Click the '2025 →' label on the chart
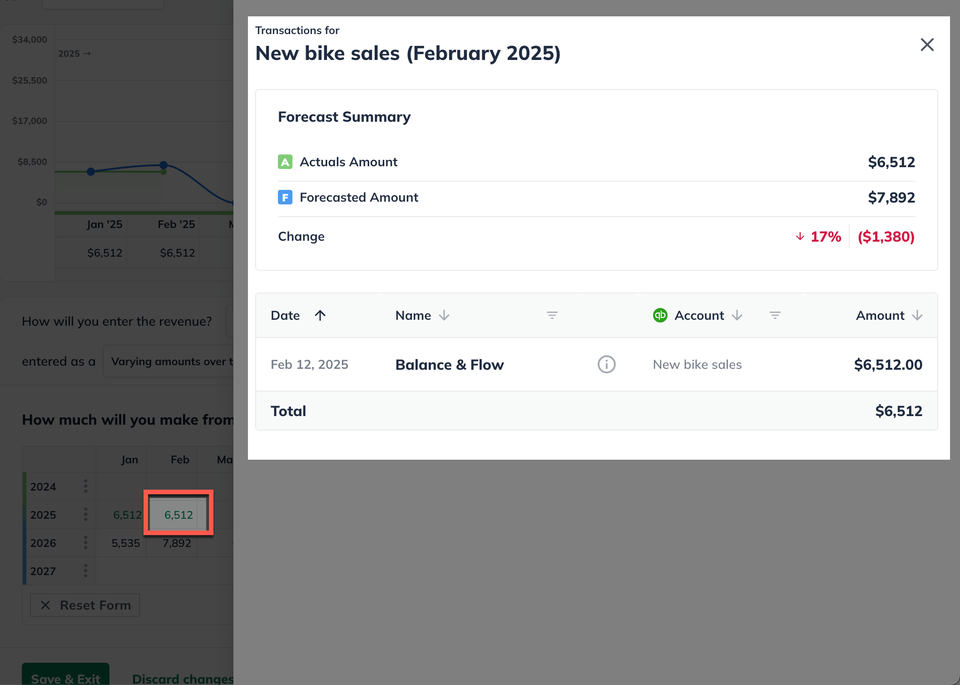 click(75, 54)
